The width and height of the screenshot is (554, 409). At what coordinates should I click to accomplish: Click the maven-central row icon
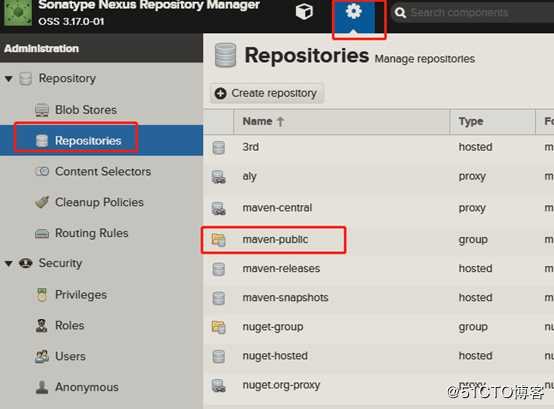tap(219, 208)
